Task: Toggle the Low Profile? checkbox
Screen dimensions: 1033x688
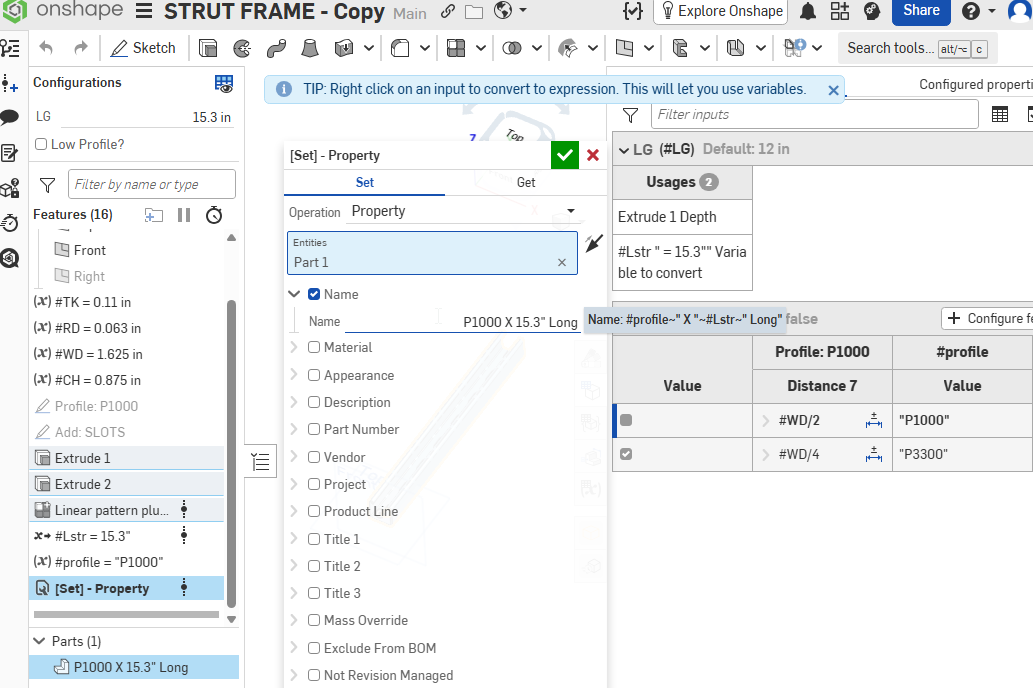Action: point(41,144)
